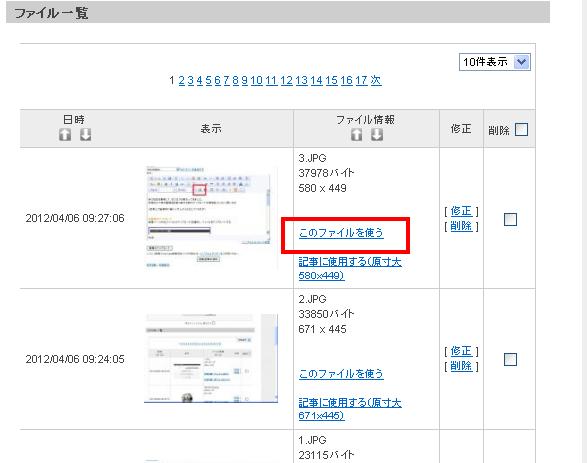The height and width of the screenshot is (463, 587).
Task: Select timestamp 2012/04/06 09:24:05
Action: pos(75,359)
